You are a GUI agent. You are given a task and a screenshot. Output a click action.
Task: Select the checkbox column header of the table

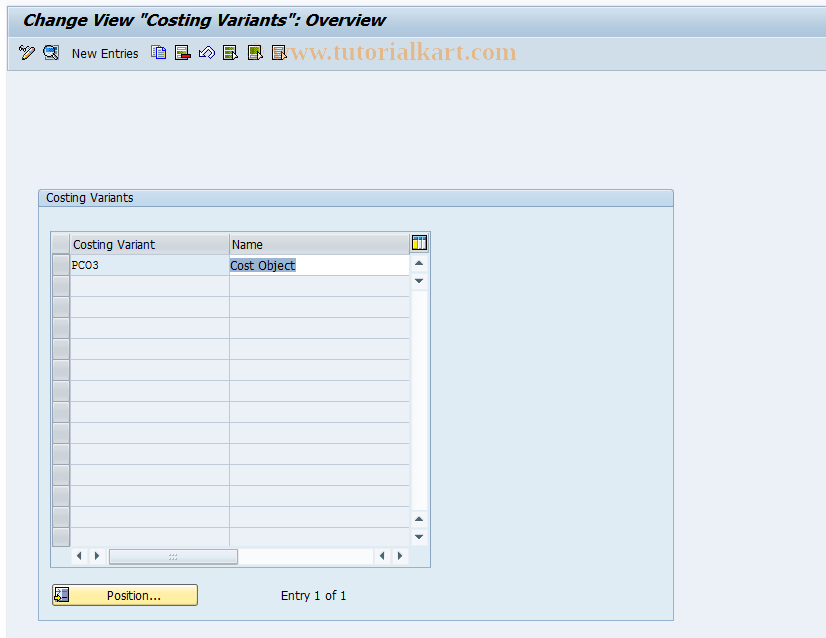[x=60, y=243]
